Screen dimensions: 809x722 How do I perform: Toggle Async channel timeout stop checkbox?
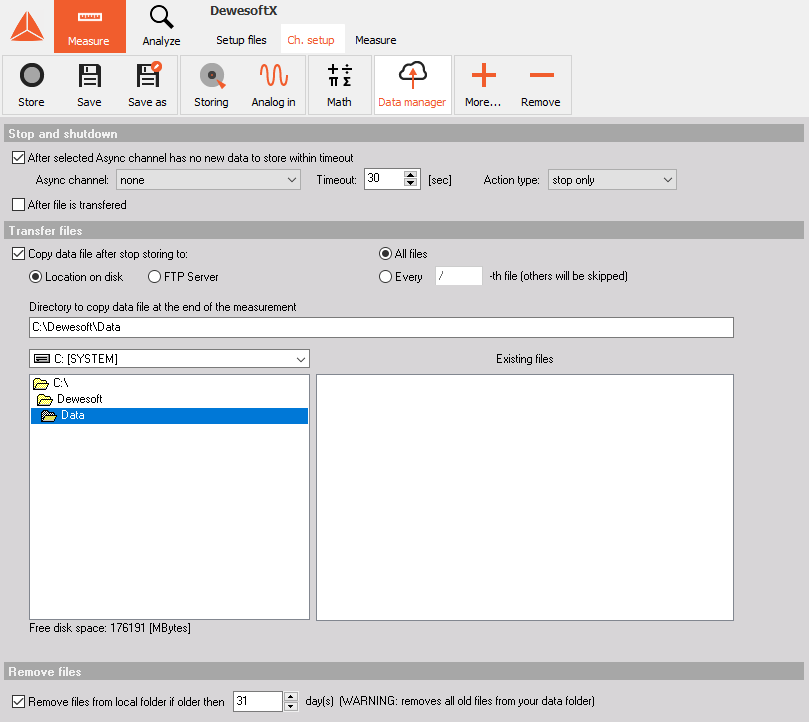point(19,157)
